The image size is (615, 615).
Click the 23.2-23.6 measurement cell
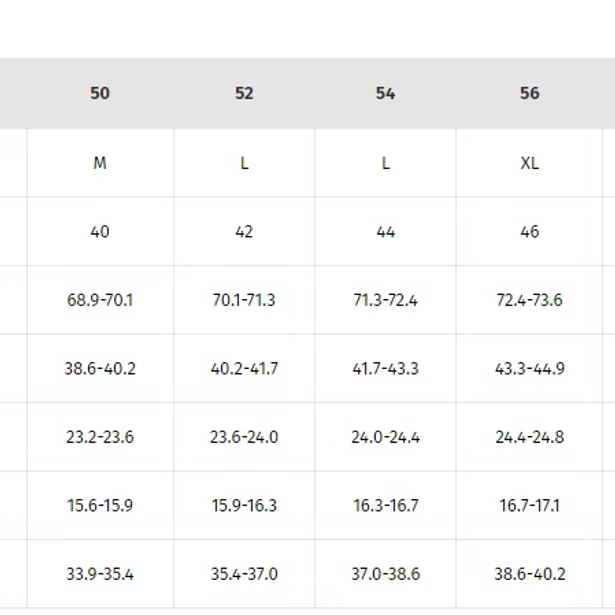[100, 437]
